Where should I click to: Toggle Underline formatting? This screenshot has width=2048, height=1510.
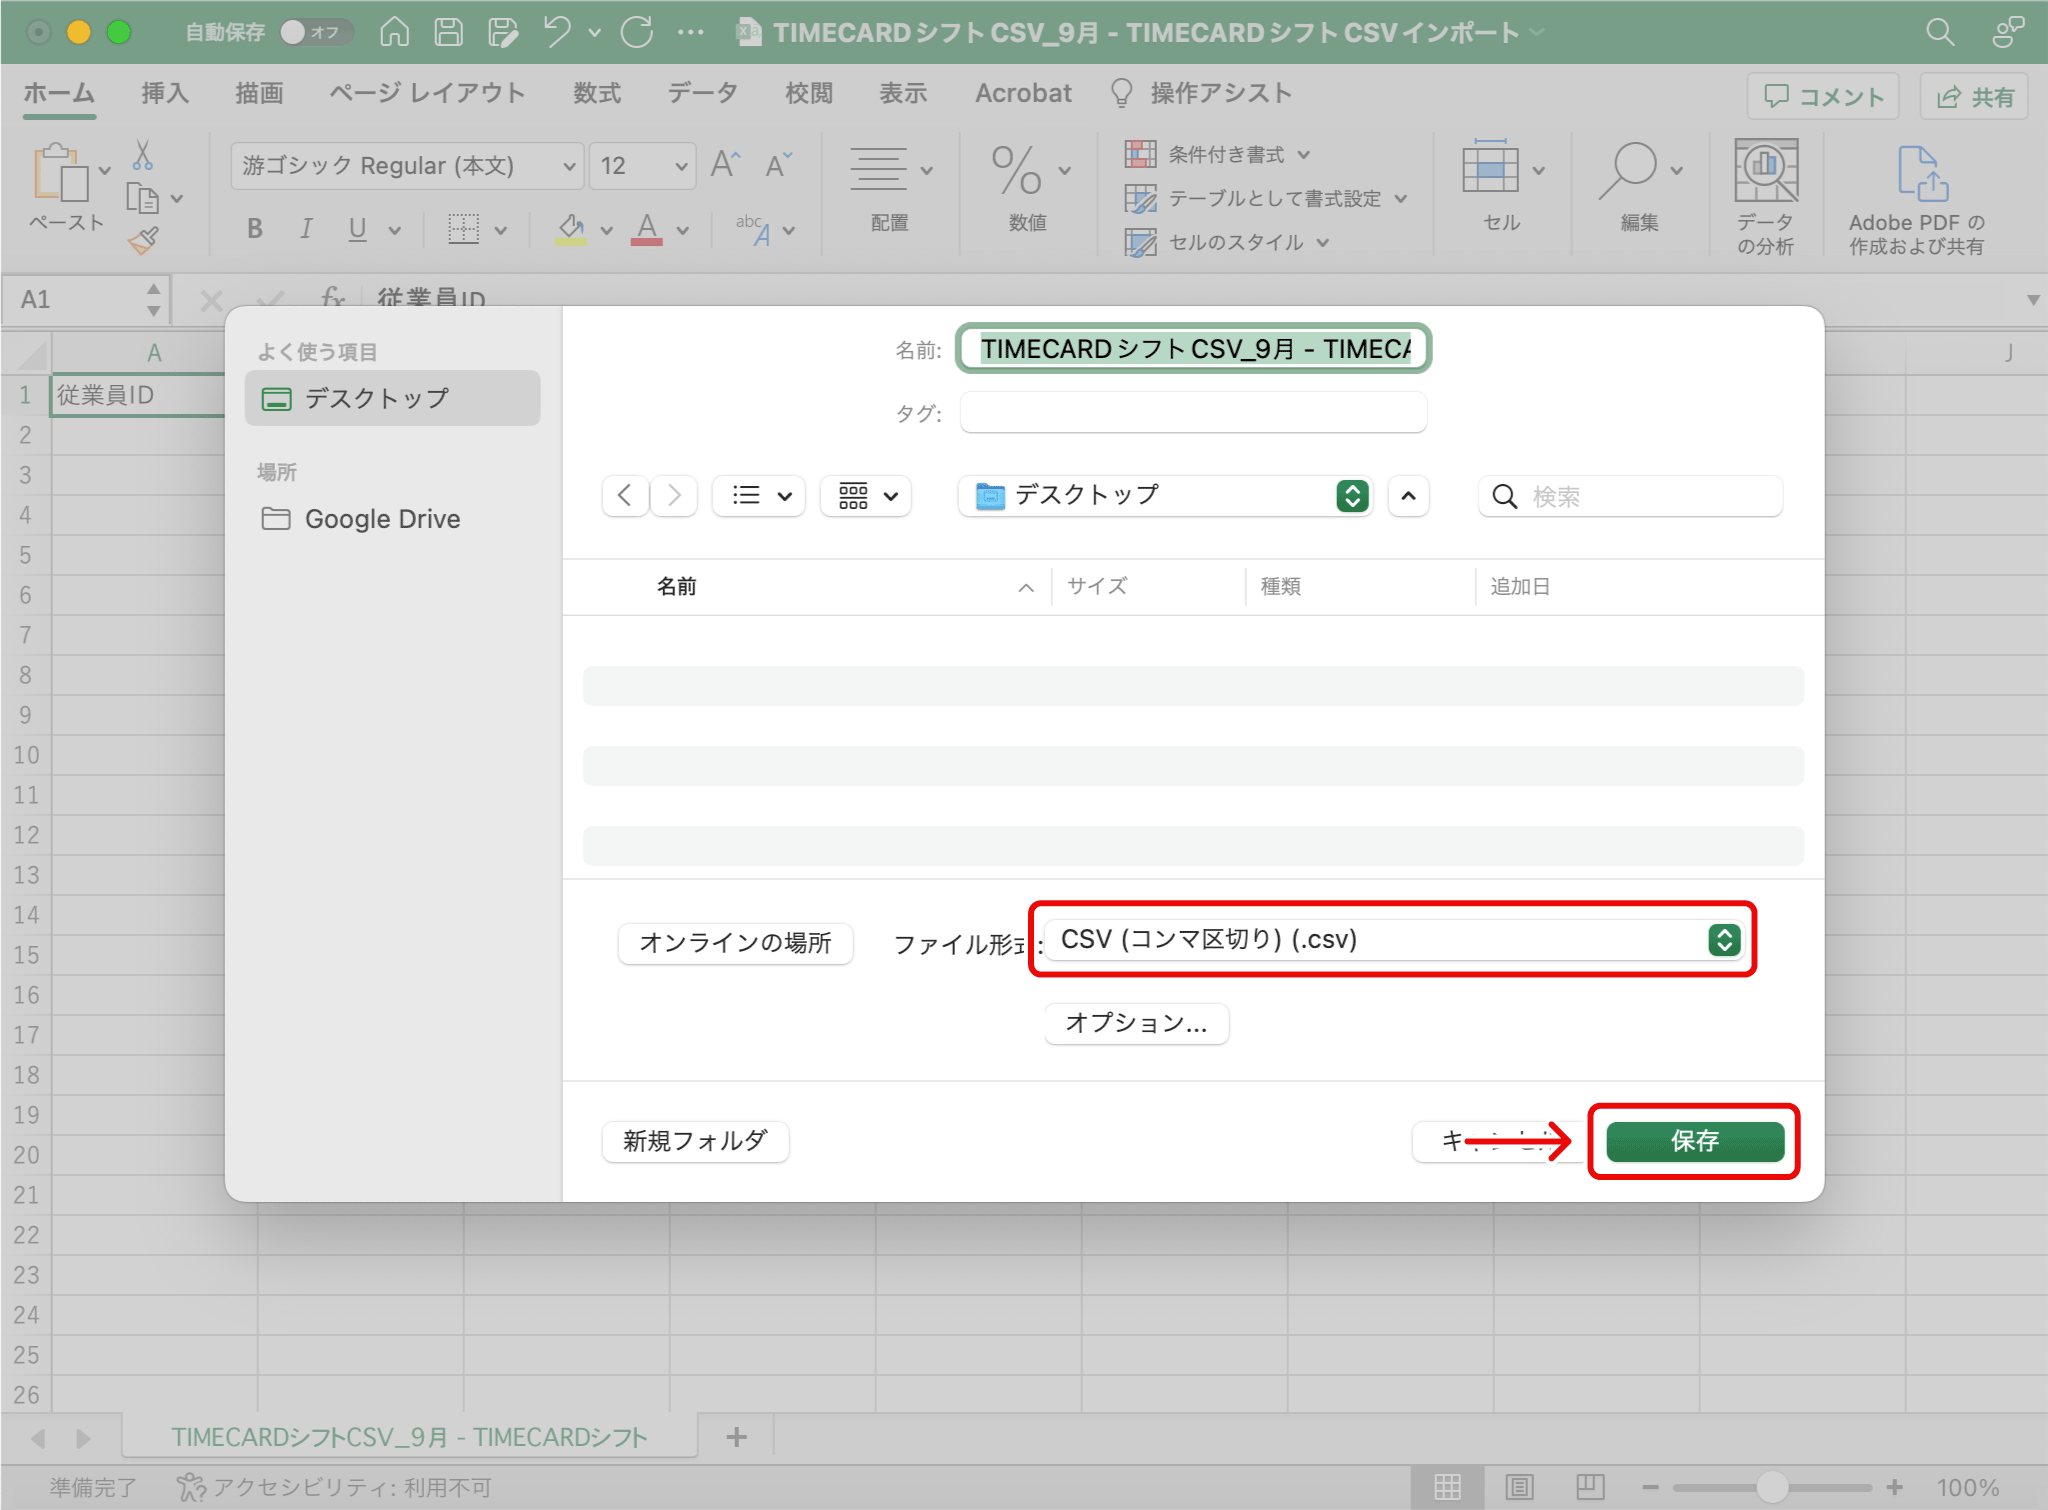[x=357, y=229]
